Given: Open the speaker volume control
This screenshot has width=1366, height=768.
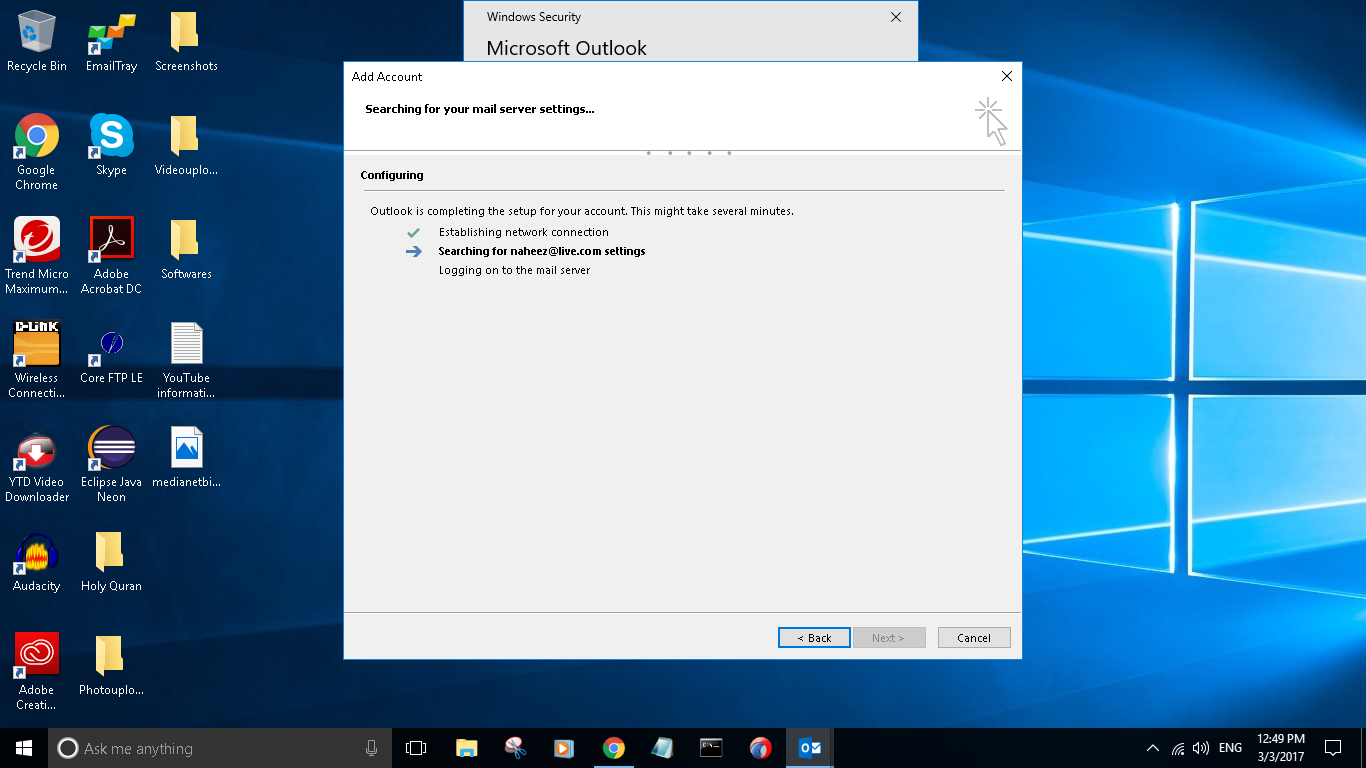Looking at the screenshot, I should pos(1200,747).
